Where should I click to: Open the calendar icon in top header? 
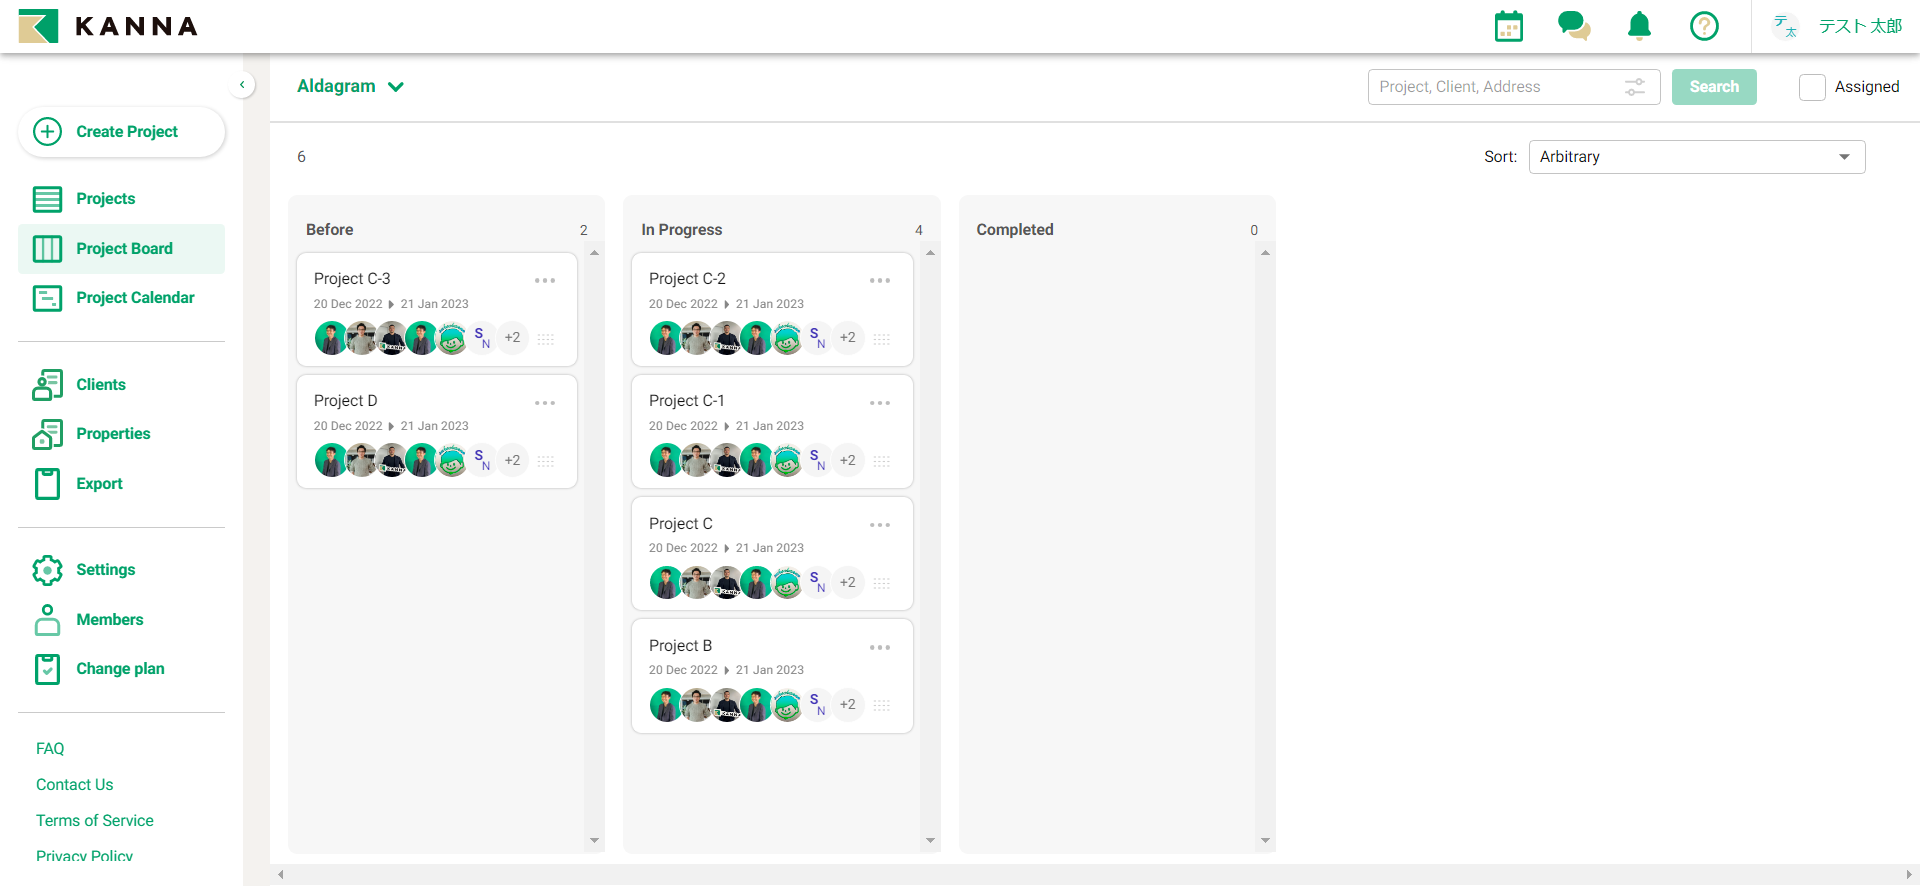(1508, 27)
